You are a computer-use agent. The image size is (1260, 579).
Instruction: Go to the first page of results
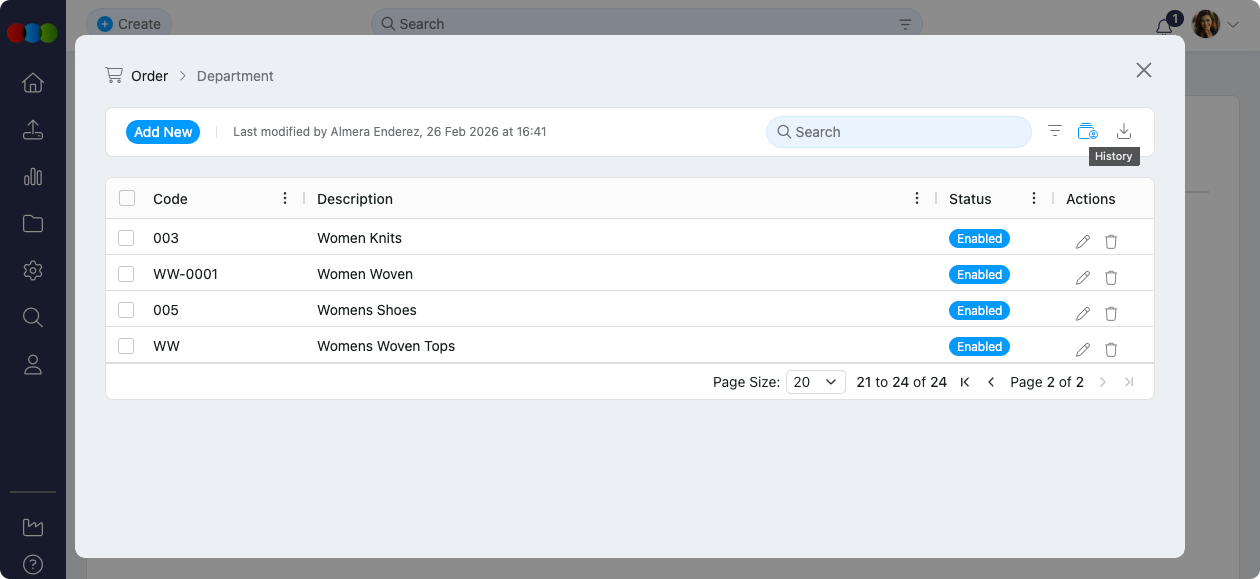pyautogui.click(x=964, y=382)
